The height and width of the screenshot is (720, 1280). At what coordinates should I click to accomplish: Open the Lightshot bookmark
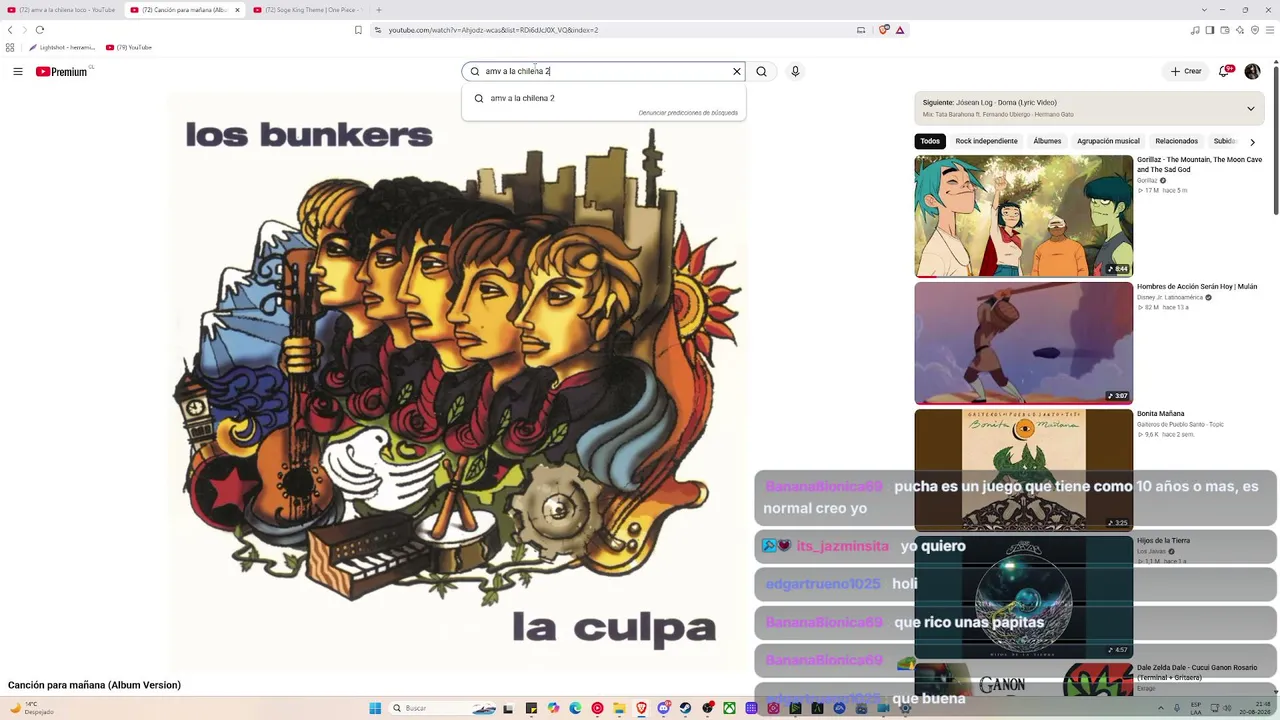tap(62, 47)
